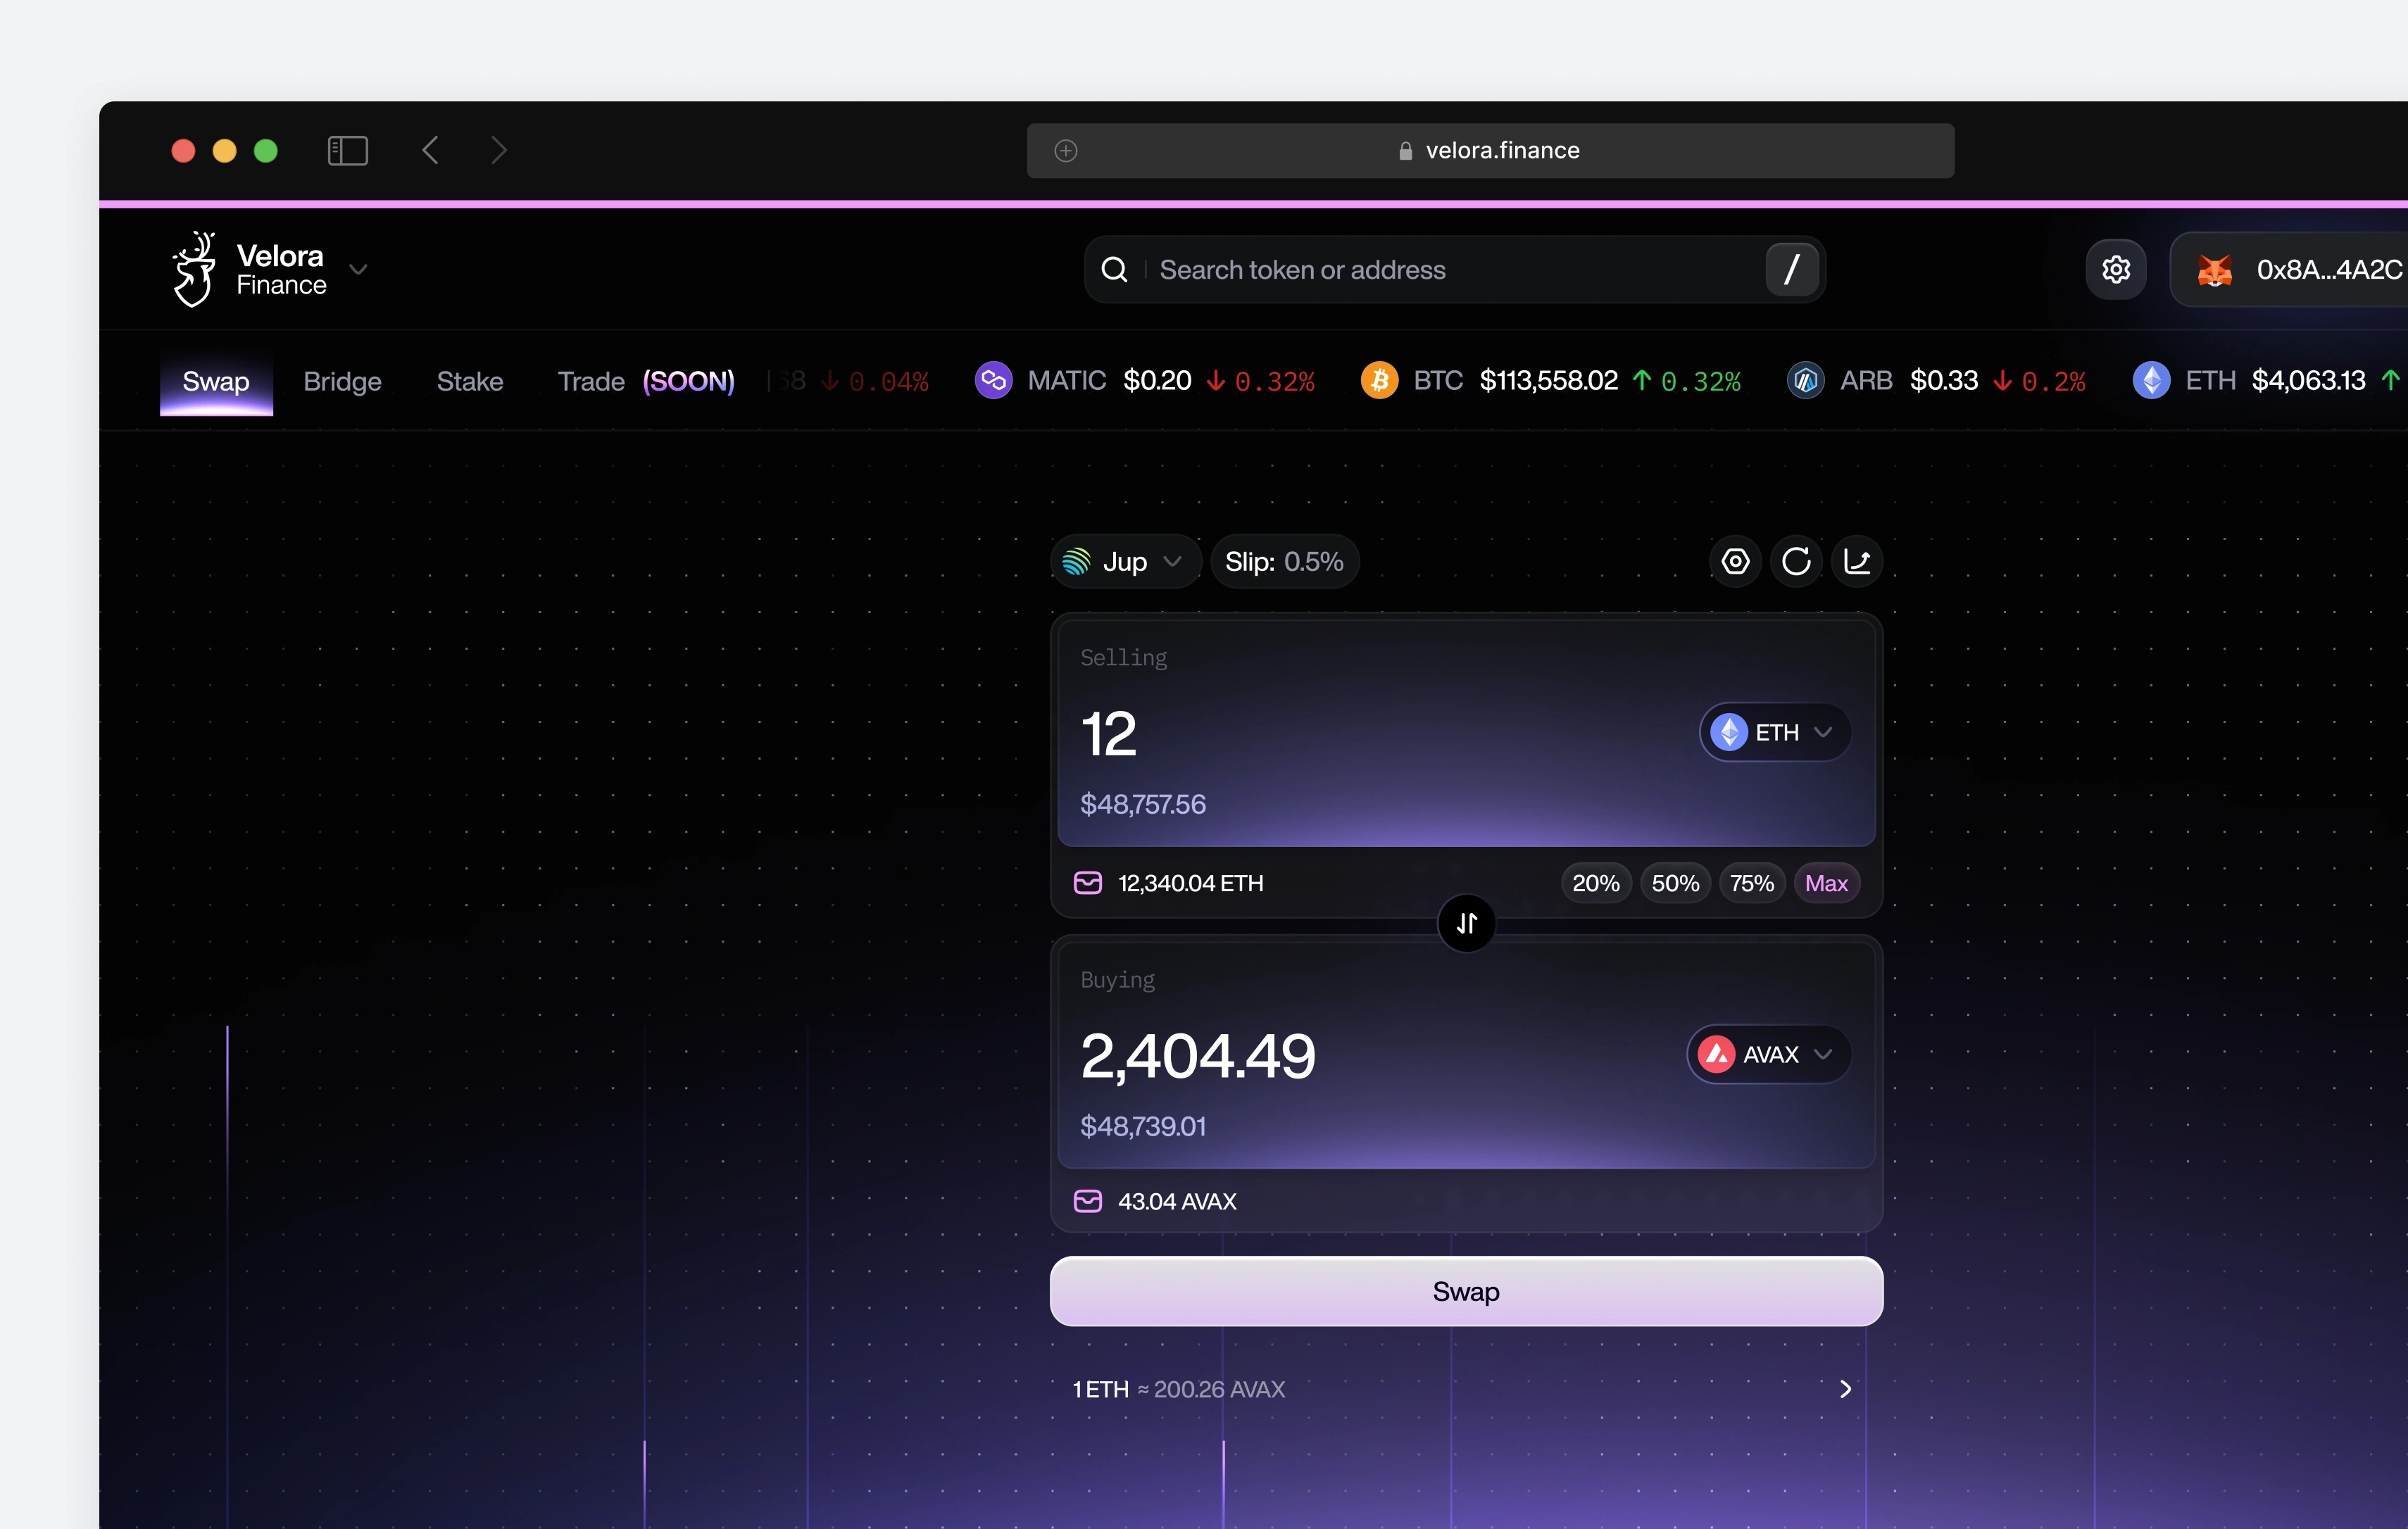Switch to the Stake tab
The image size is (2408, 1529).
point(469,381)
